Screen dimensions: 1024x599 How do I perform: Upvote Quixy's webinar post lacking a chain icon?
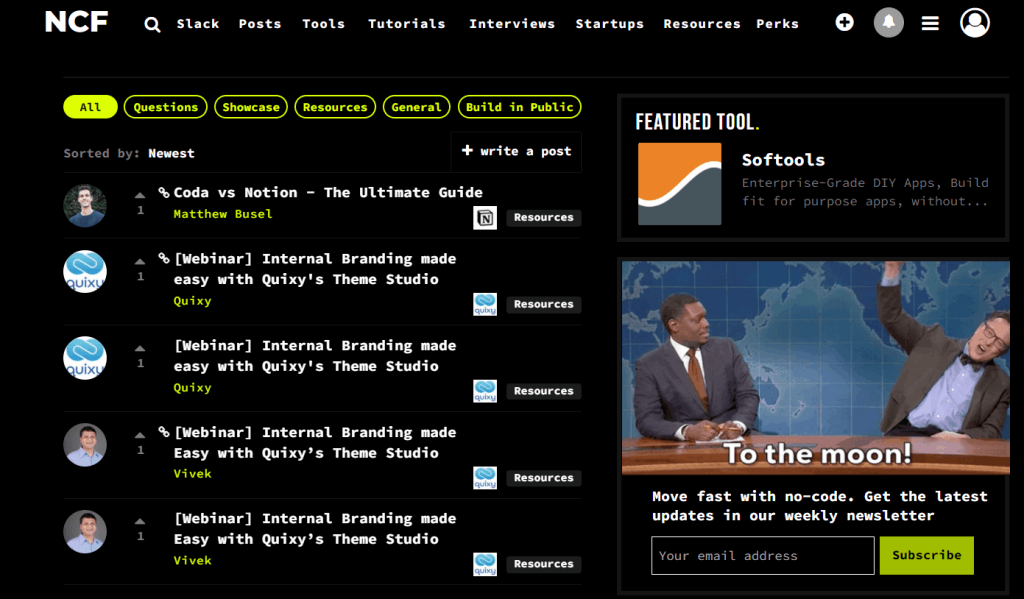140,348
